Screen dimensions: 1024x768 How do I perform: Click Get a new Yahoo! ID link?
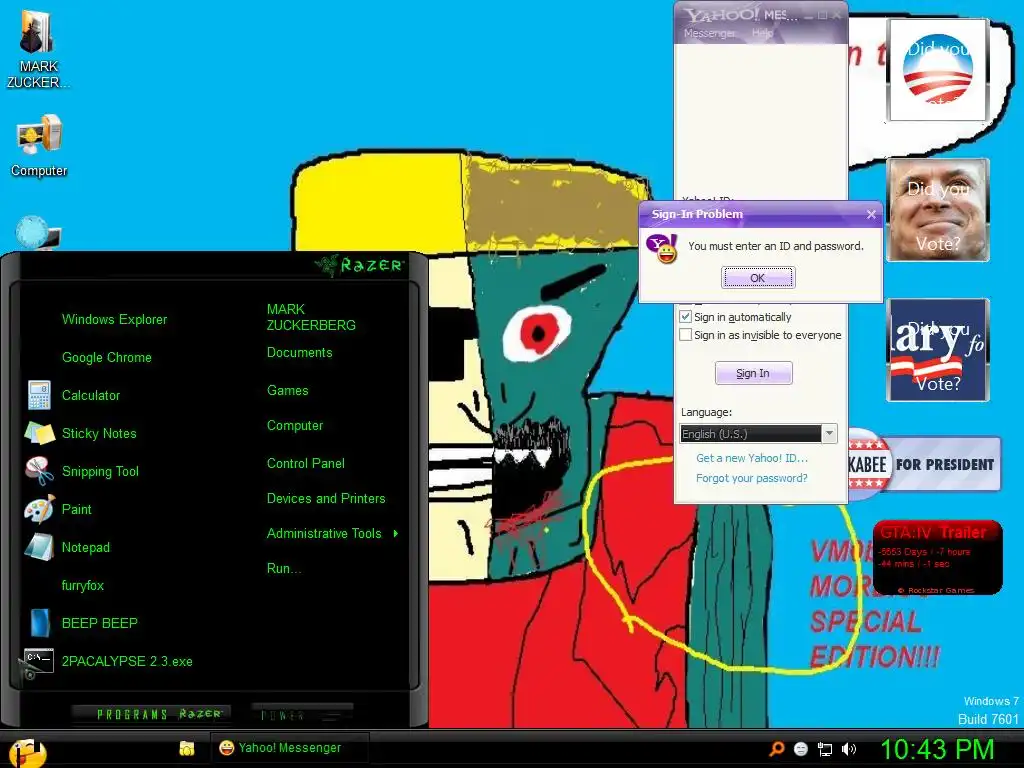pos(752,458)
